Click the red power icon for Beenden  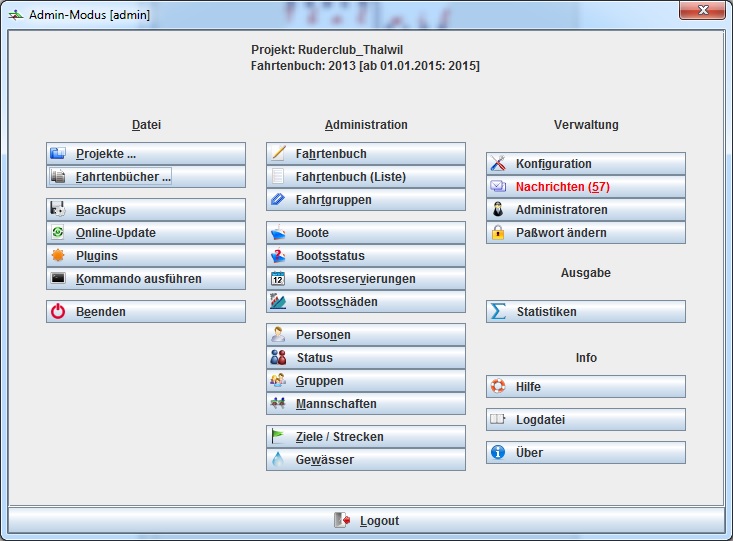point(59,312)
